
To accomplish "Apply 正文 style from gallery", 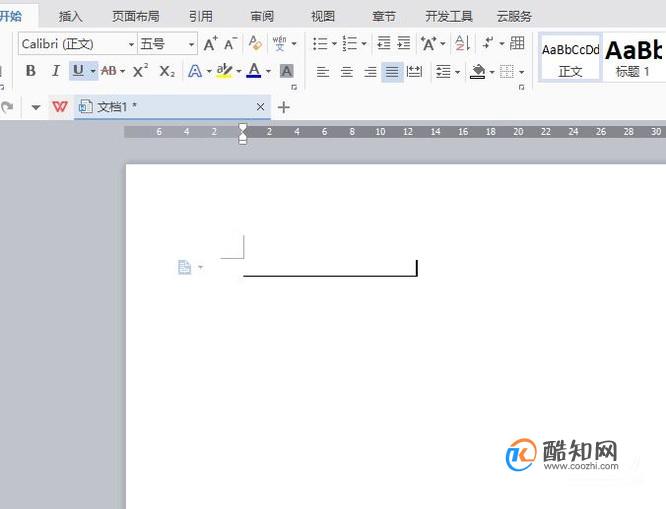I will (x=570, y=57).
